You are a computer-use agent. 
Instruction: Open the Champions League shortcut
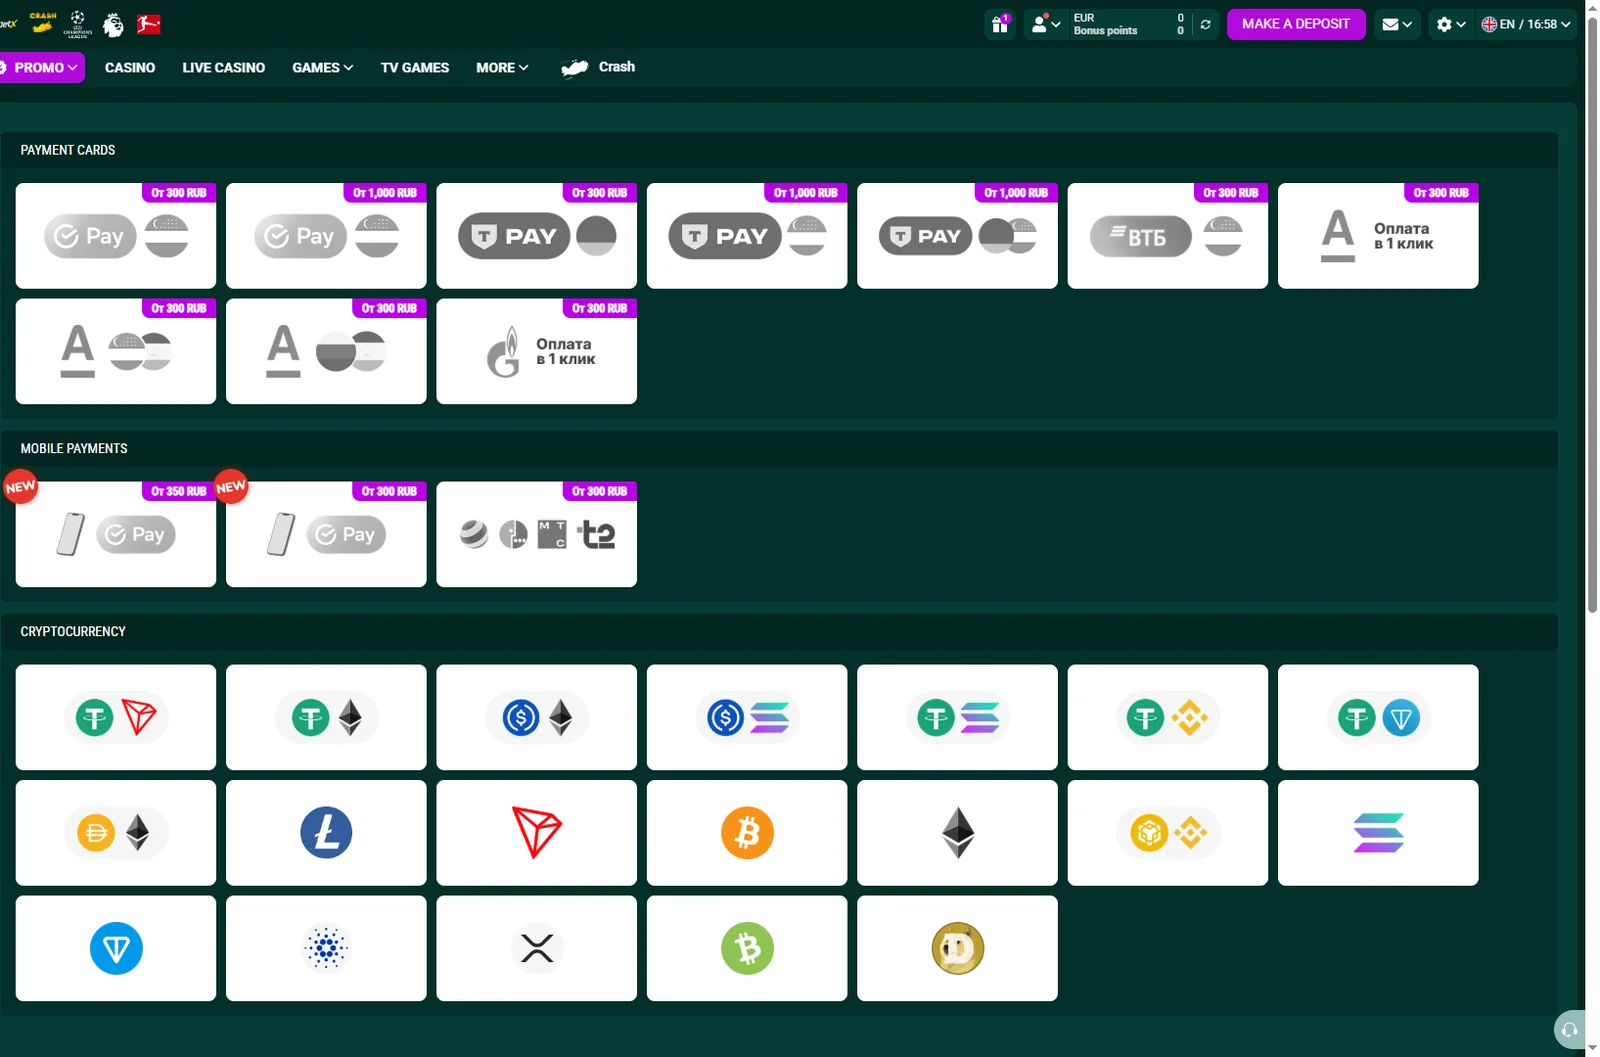coord(78,24)
